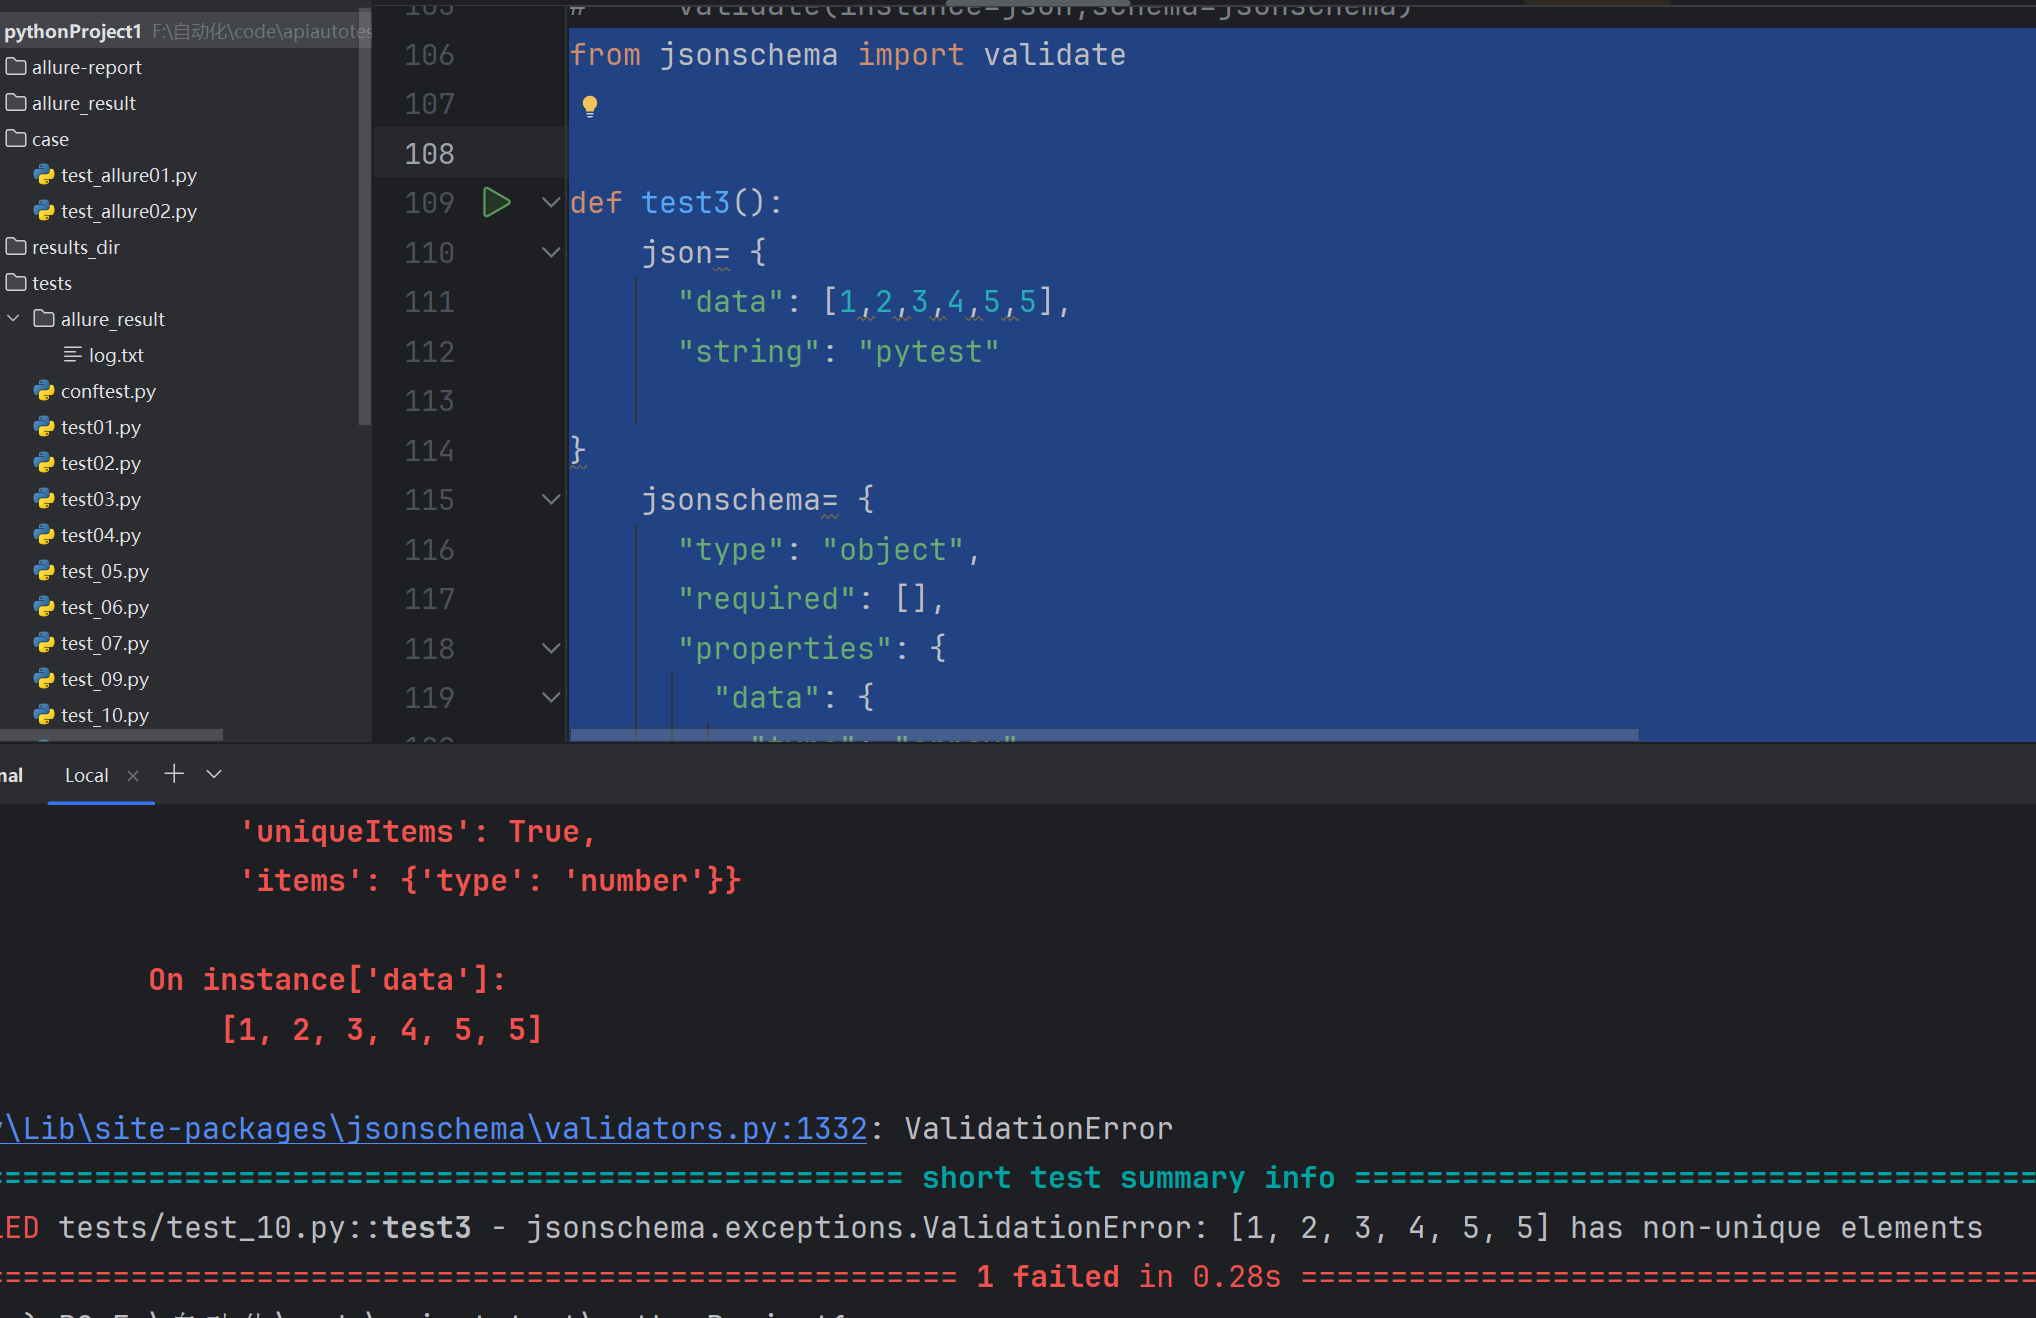Click line number 106 in the gutter

430,55
